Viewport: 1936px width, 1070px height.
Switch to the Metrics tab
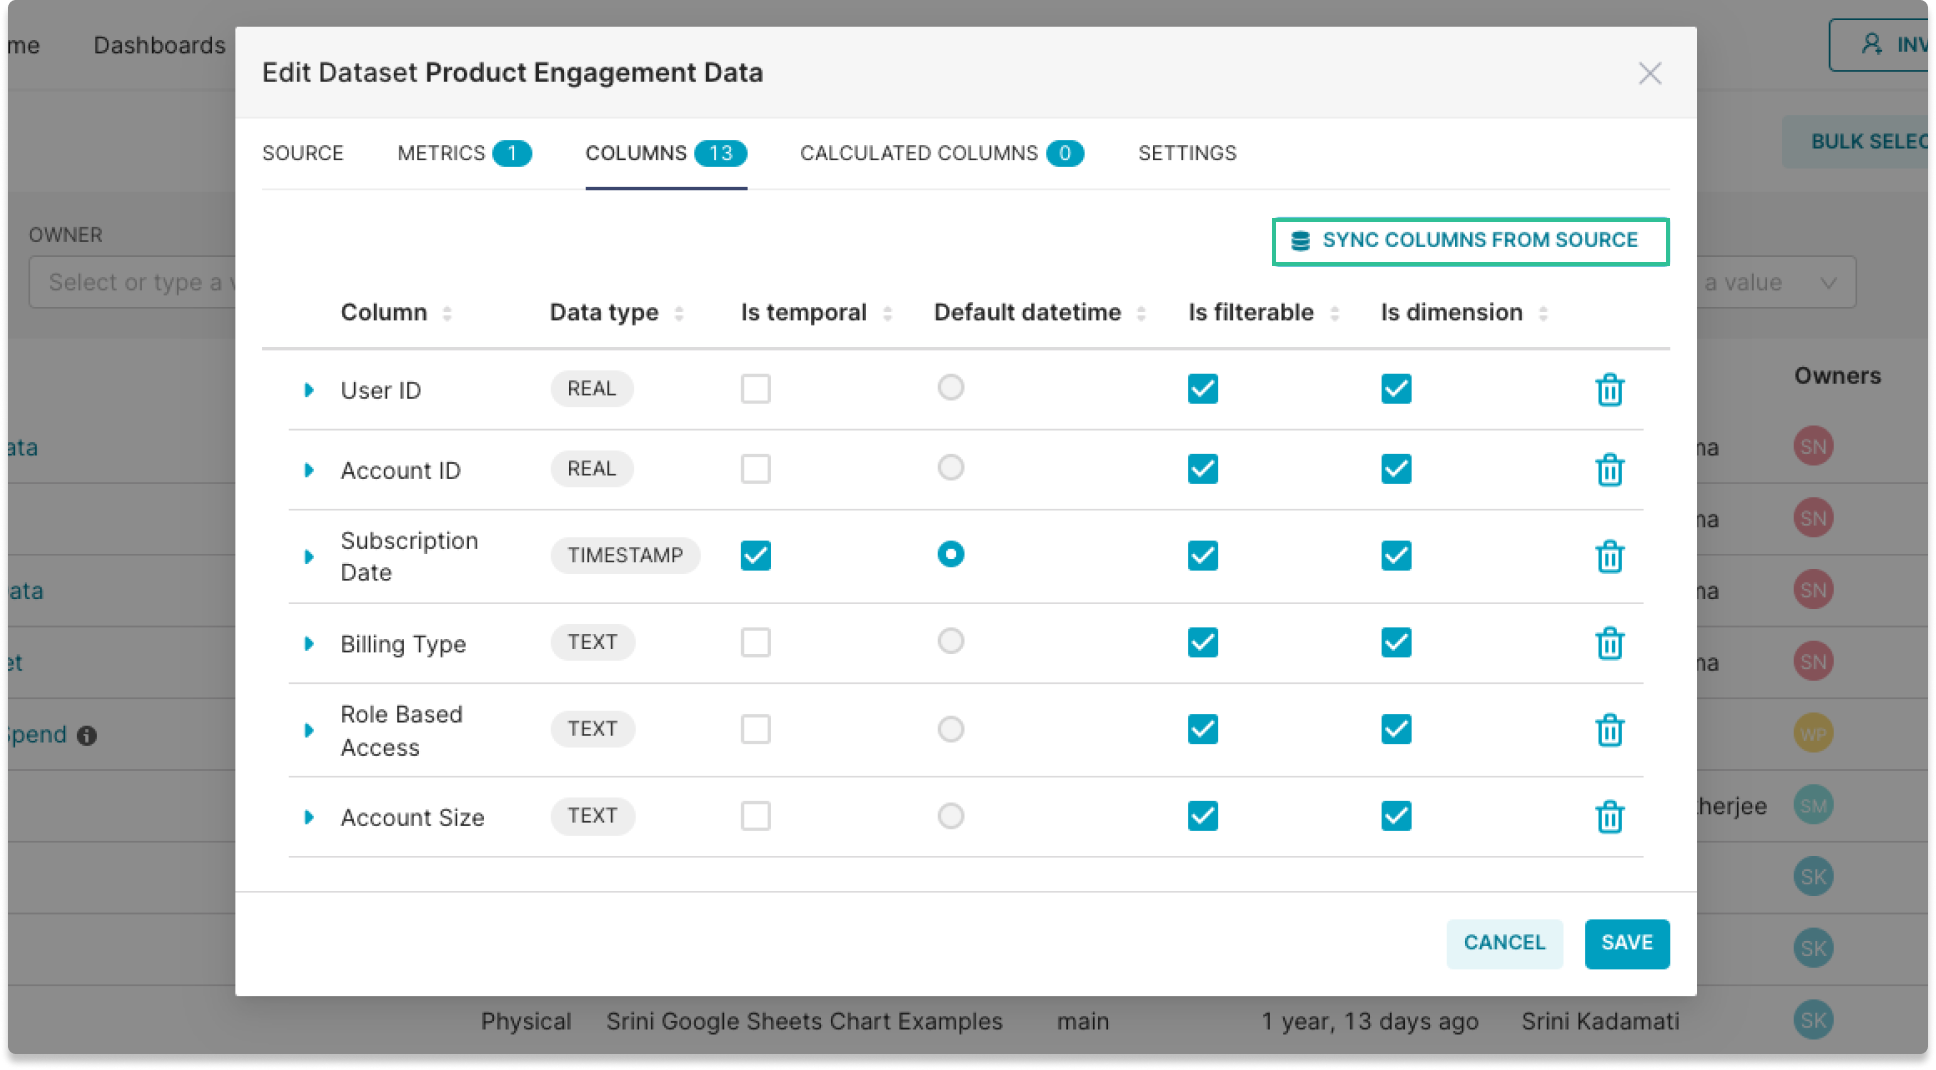pos(462,153)
